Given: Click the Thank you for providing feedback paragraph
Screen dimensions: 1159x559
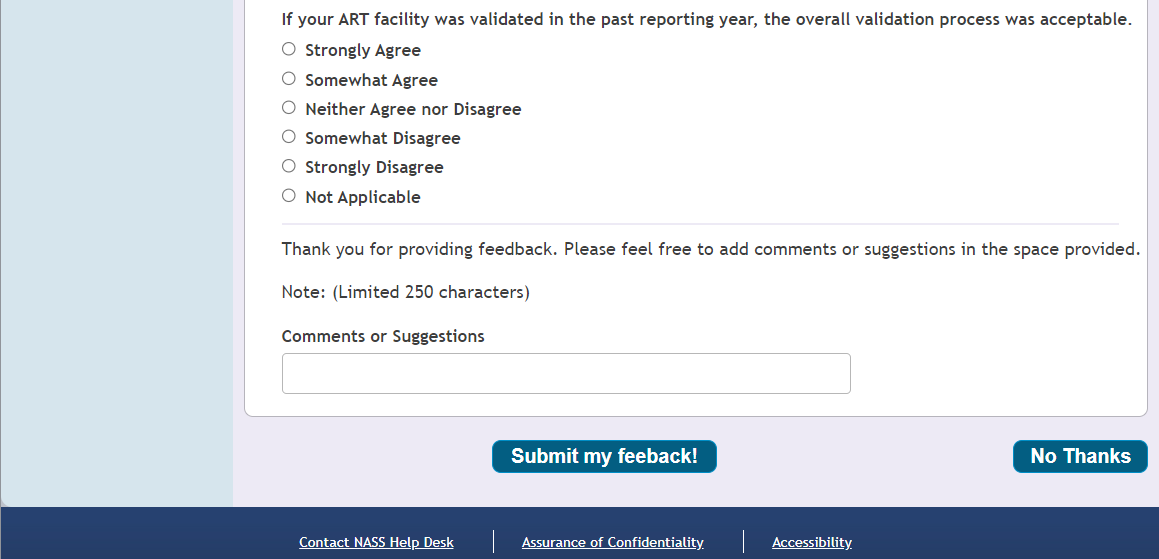Looking at the screenshot, I should click(x=710, y=249).
